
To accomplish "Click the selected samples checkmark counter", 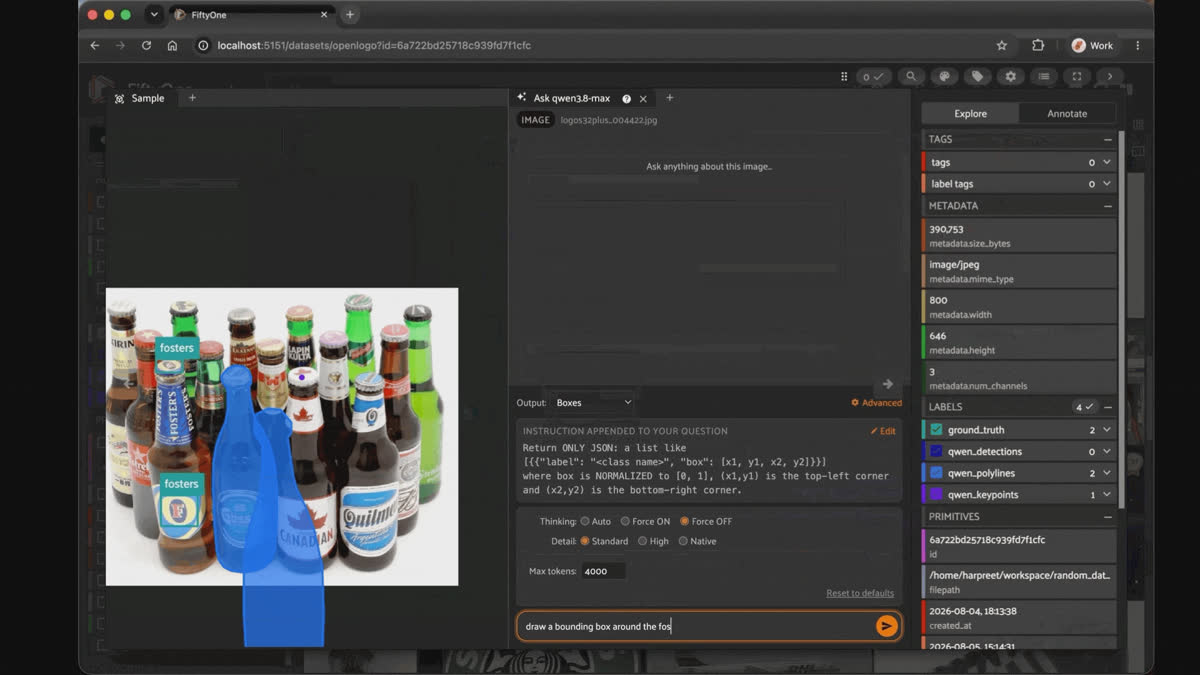I will (x=875, y=76).
